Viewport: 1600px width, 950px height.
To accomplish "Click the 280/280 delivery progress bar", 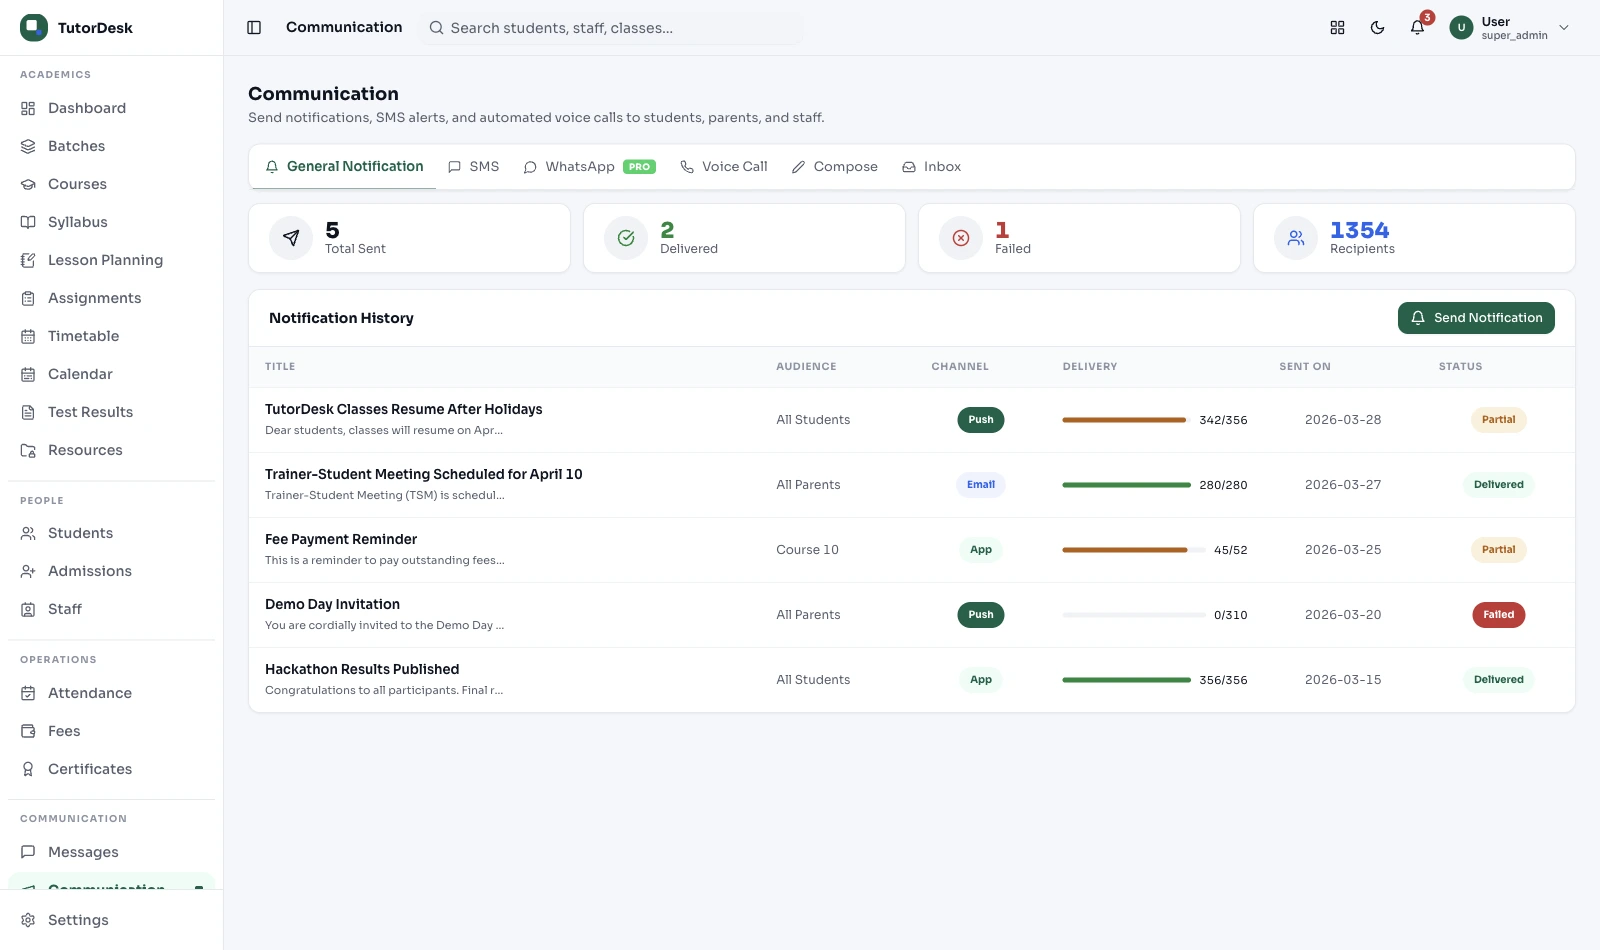I will [1126, 485].
